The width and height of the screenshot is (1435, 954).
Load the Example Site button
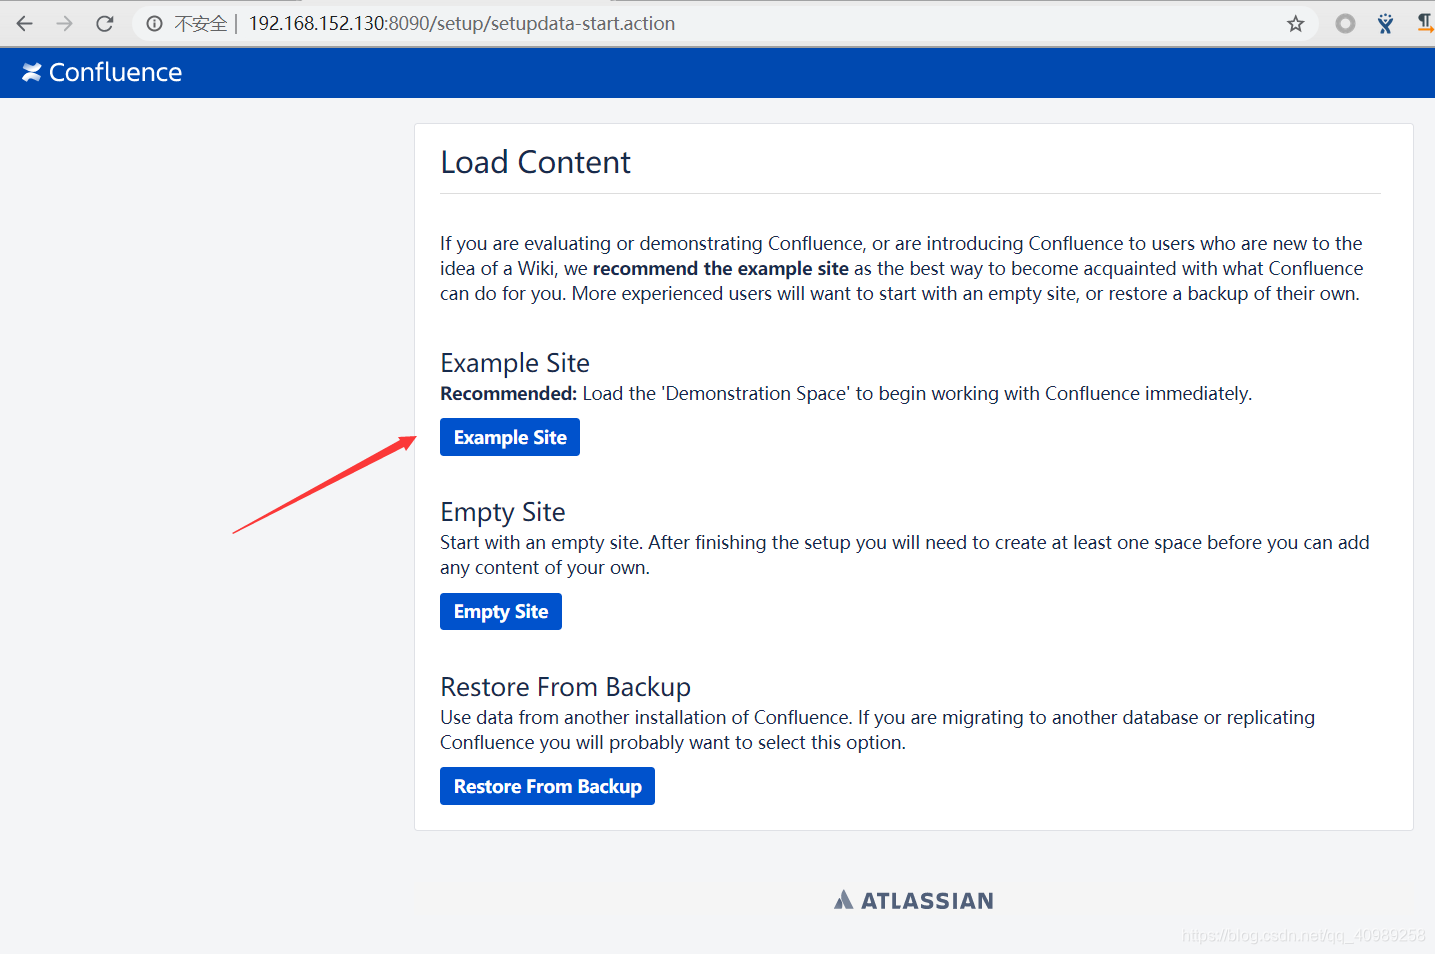[510, 437]
